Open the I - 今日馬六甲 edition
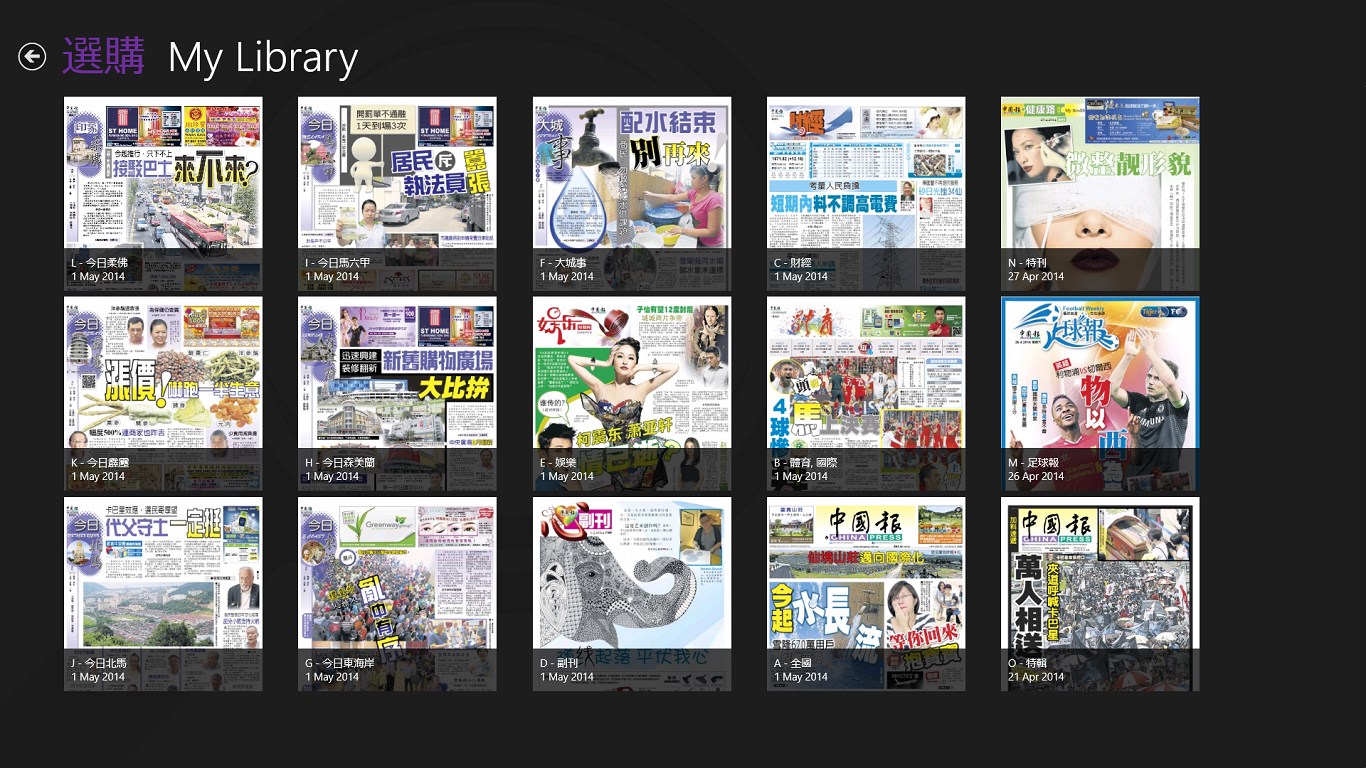This screenshot has height=768, width=1366. click(x=397, y=180)
